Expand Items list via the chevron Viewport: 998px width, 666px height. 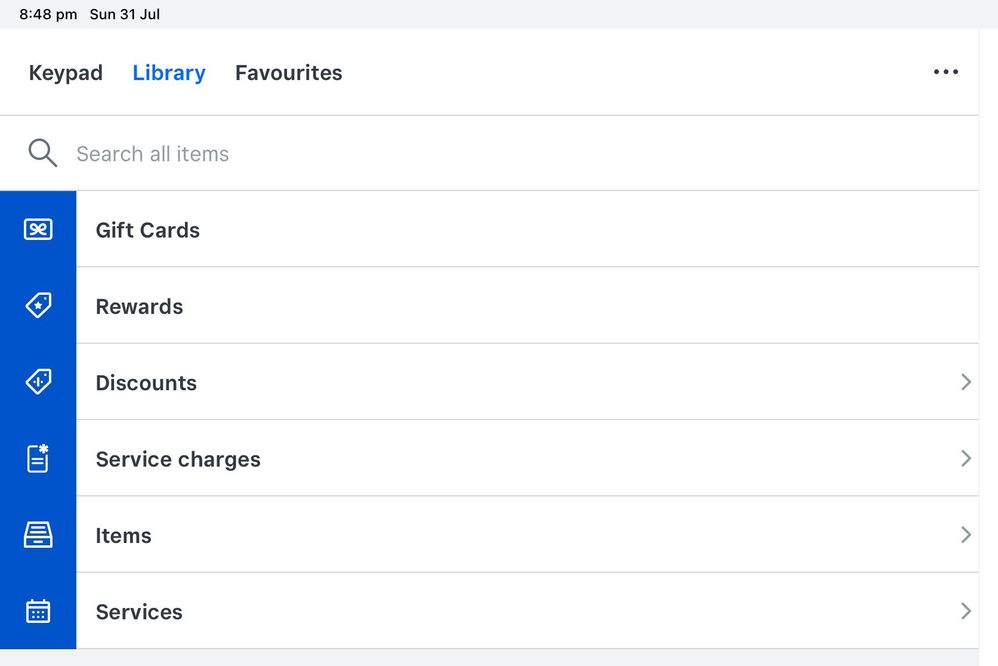pos(965,535)
